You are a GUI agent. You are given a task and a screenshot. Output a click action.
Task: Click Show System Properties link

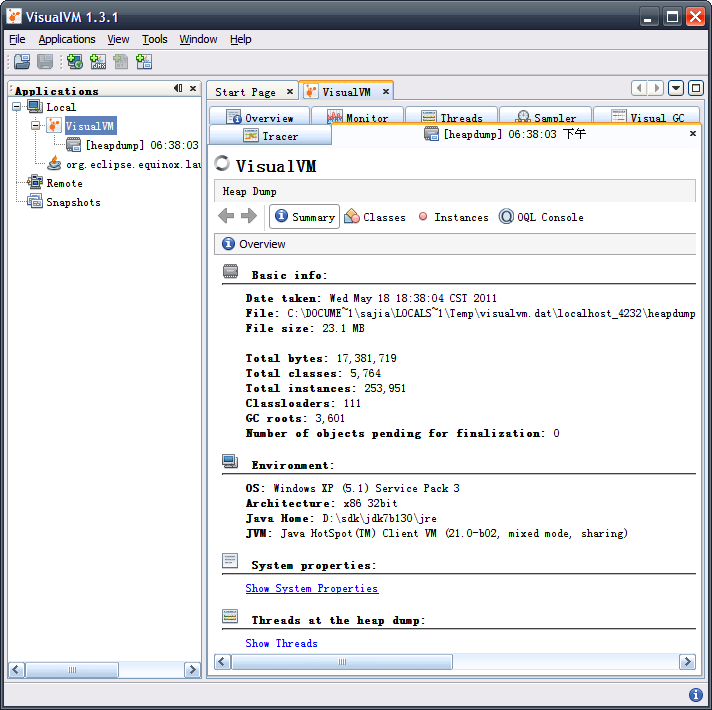311,588
